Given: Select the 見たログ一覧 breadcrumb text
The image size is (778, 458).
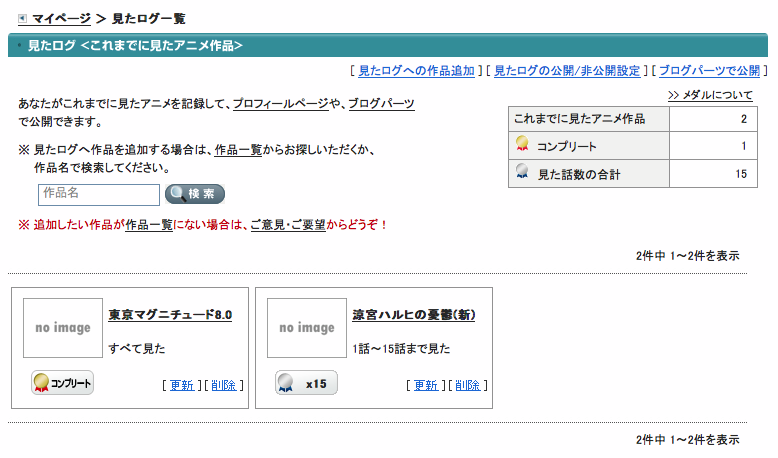Looking at the screenshot, I should pyautogui.click(x=149, y=19).
